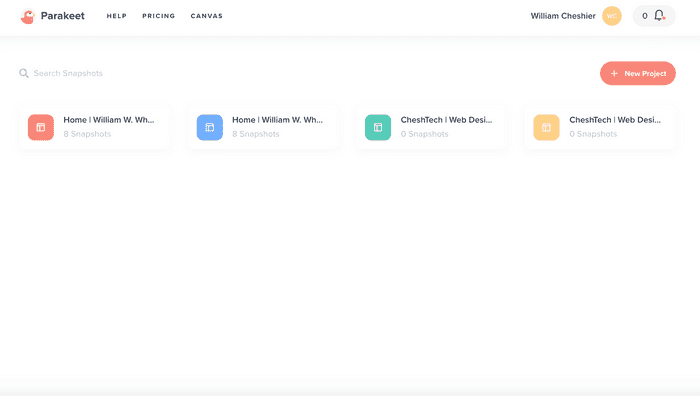700x396 pixels.
Task: Focus the Search Snapshots field
Action: [x=68, y=73]
